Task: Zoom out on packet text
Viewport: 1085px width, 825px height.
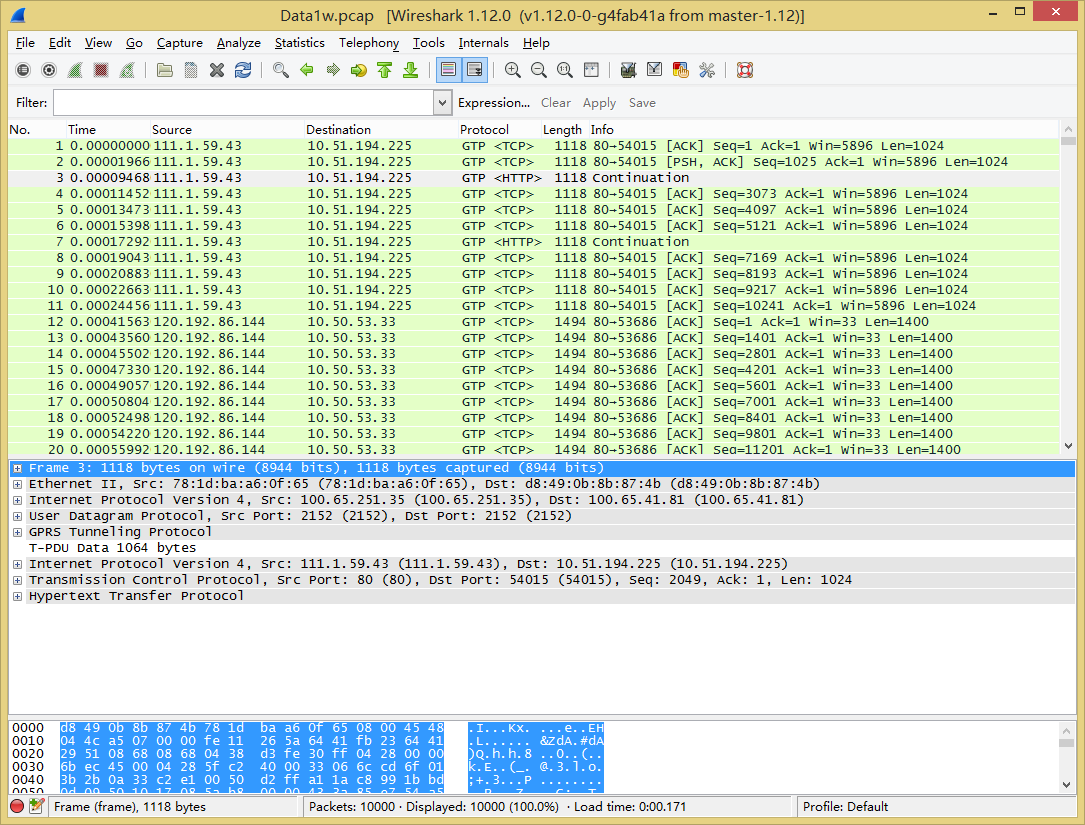Action: point(538,70)
